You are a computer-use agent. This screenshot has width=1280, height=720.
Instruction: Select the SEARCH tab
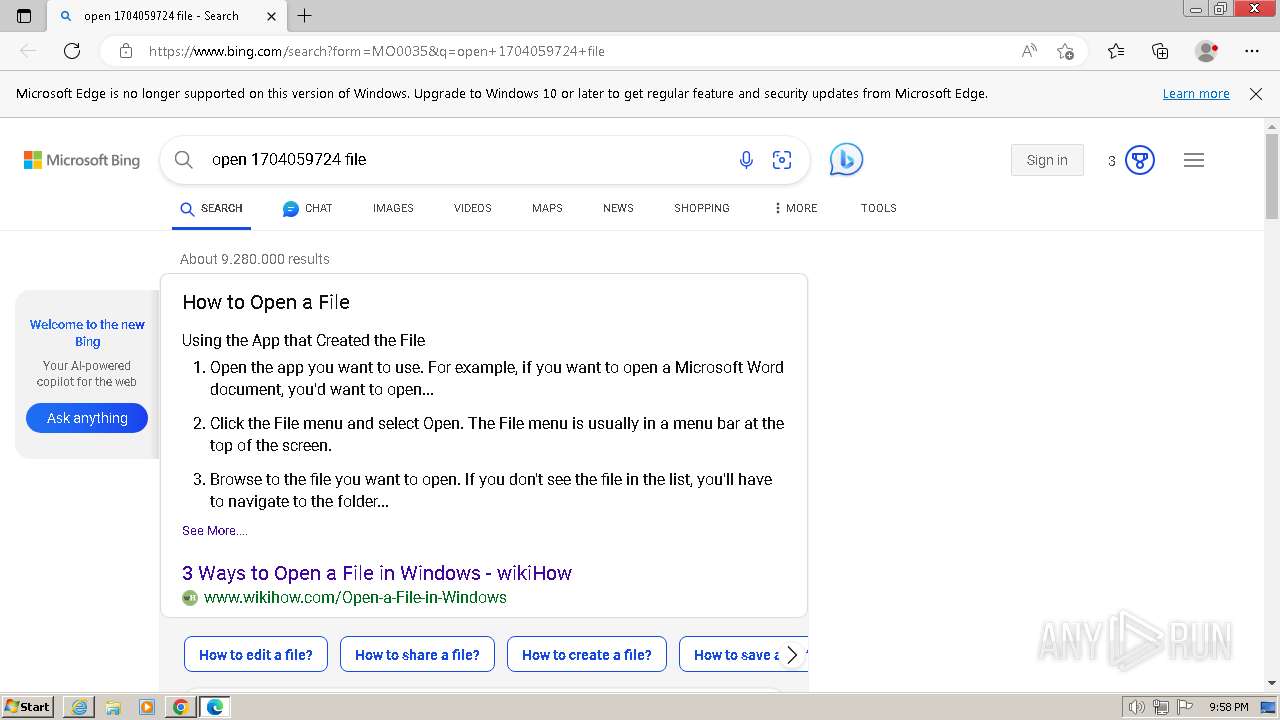(x=211, y=209)
